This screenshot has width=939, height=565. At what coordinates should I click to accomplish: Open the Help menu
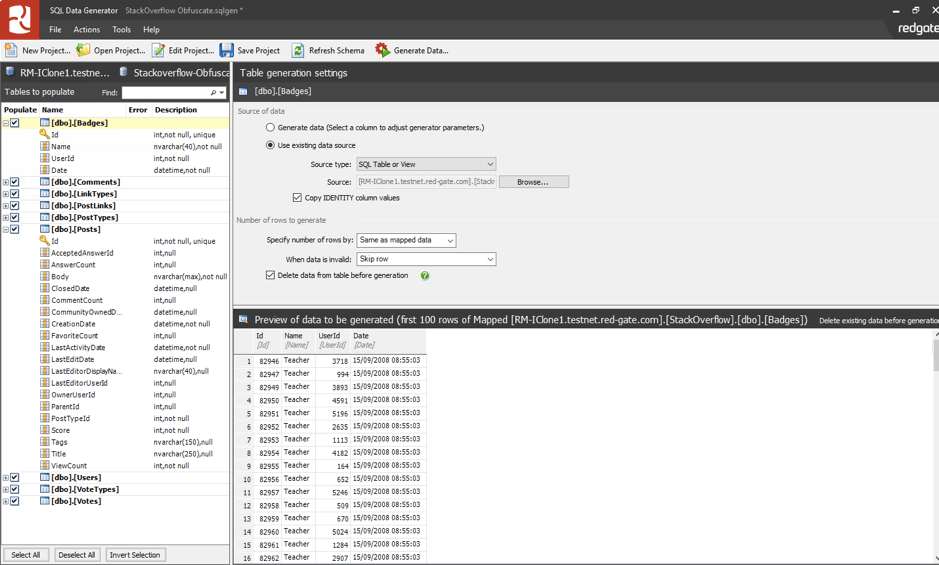point(152,29)
